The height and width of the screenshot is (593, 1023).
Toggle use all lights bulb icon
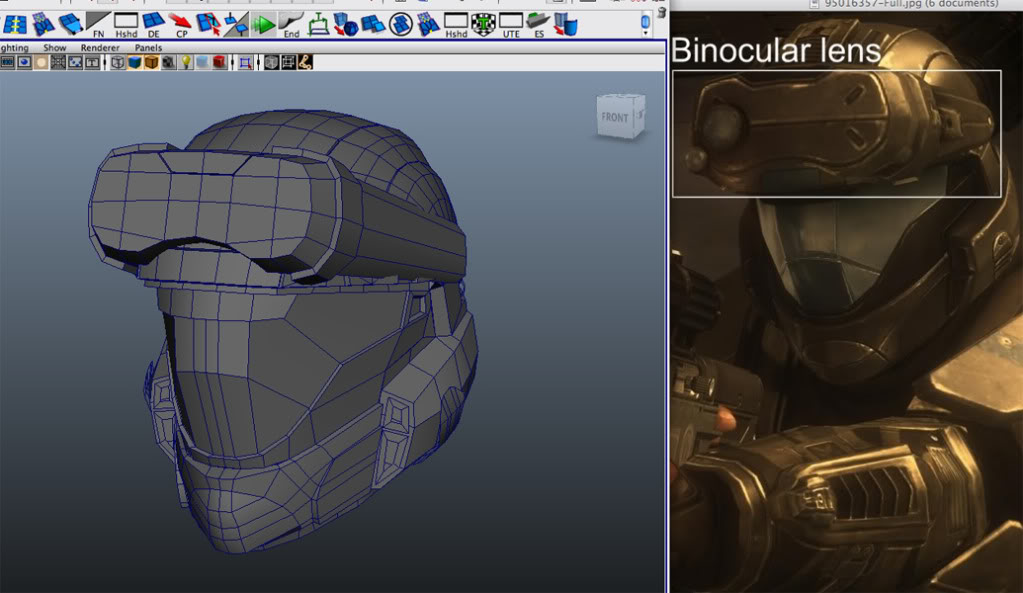(x=185, y=63)
